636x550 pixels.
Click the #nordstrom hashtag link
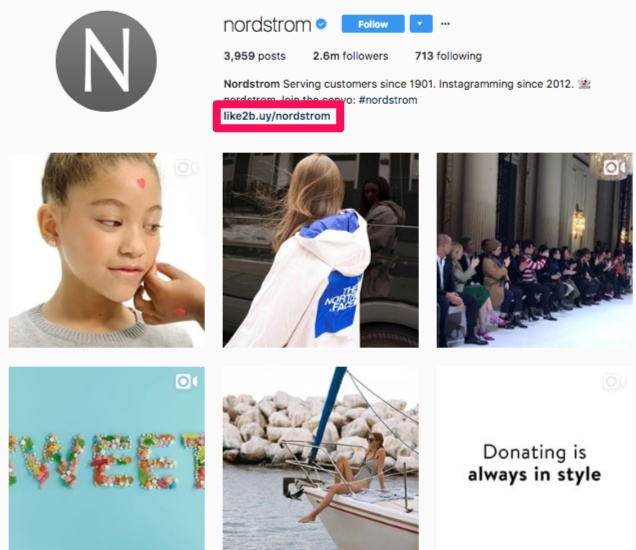[x=388, y=100]
